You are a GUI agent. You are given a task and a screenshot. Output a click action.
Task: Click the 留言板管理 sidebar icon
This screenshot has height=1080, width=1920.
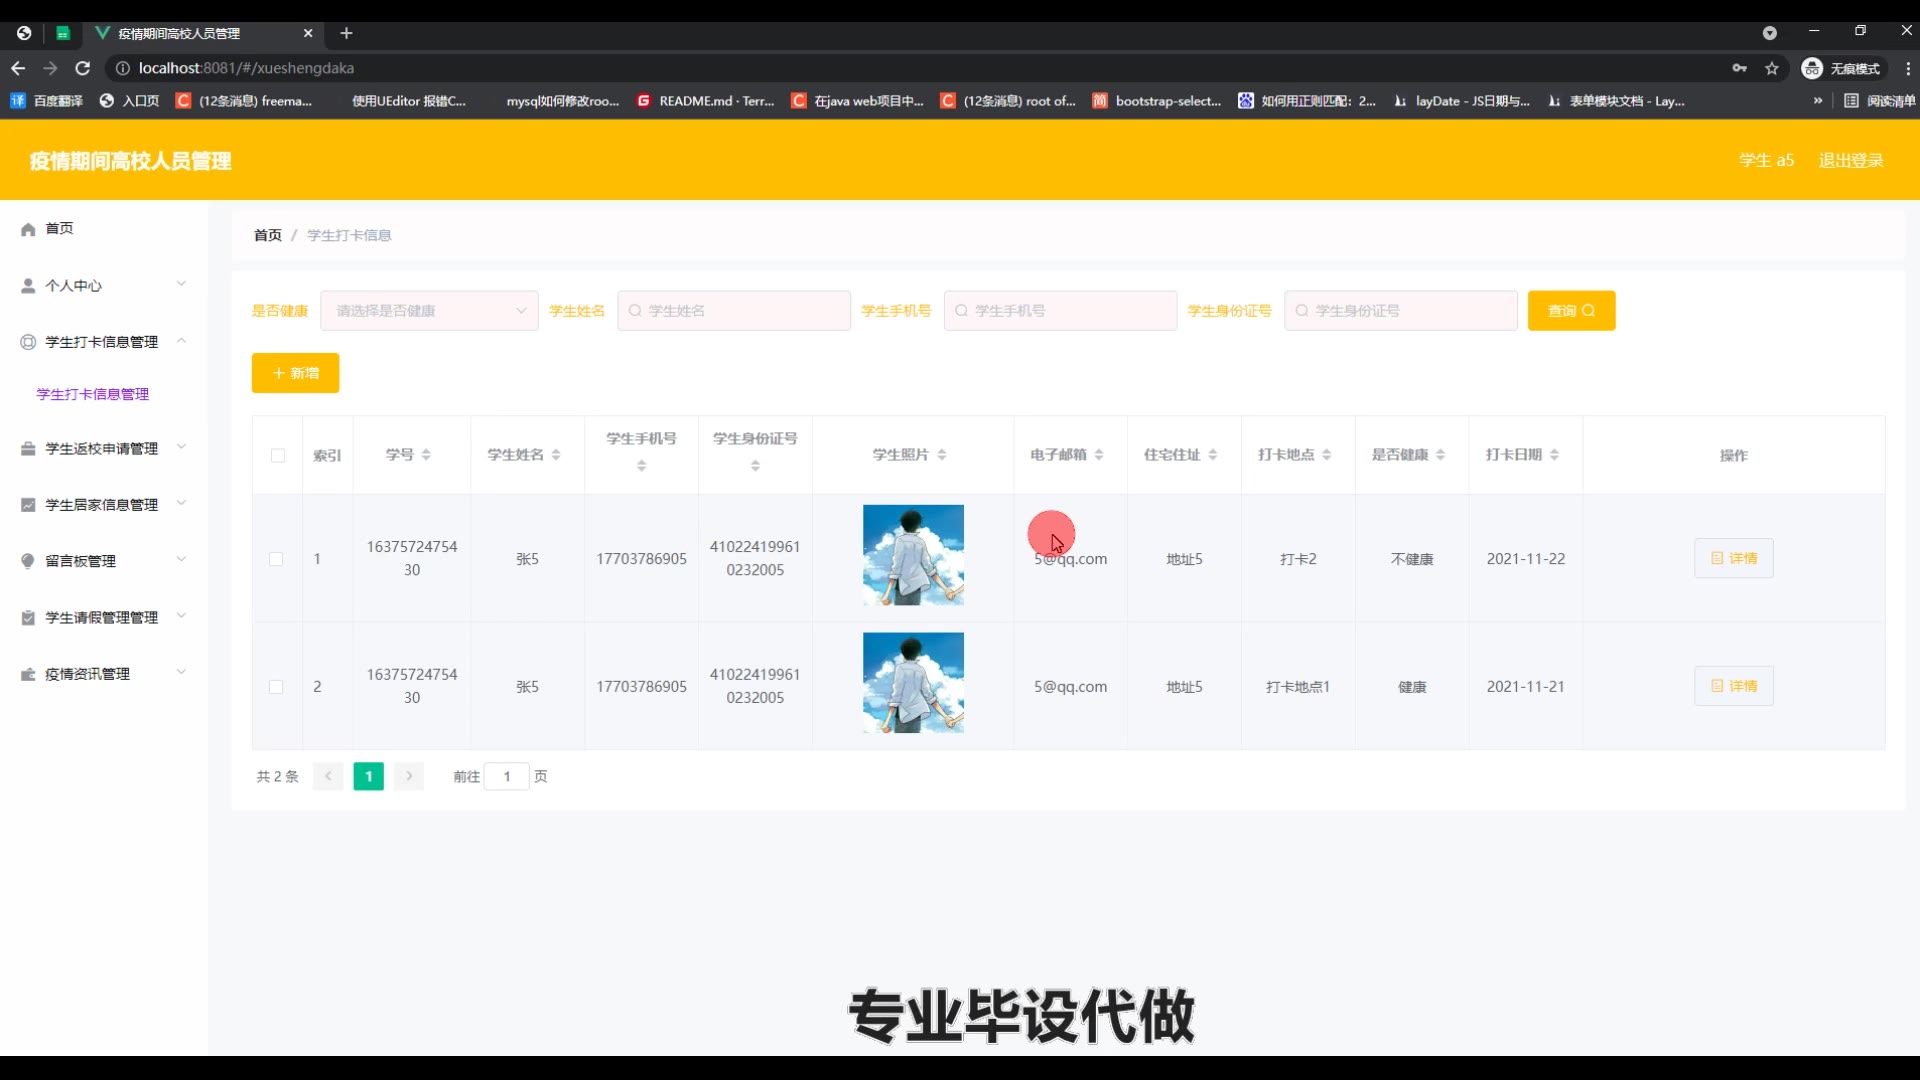coord(28,561)
